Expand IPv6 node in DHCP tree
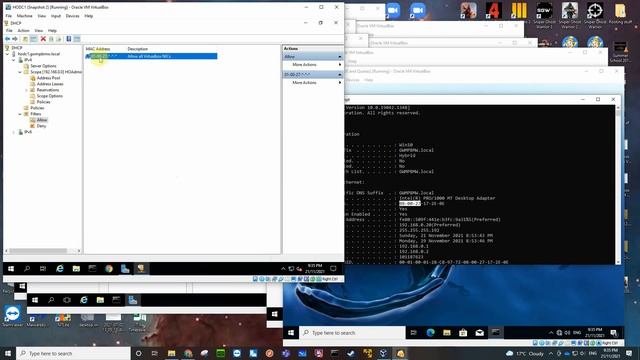640x360 pixels. pyautogui.click(x=13, y=132)
